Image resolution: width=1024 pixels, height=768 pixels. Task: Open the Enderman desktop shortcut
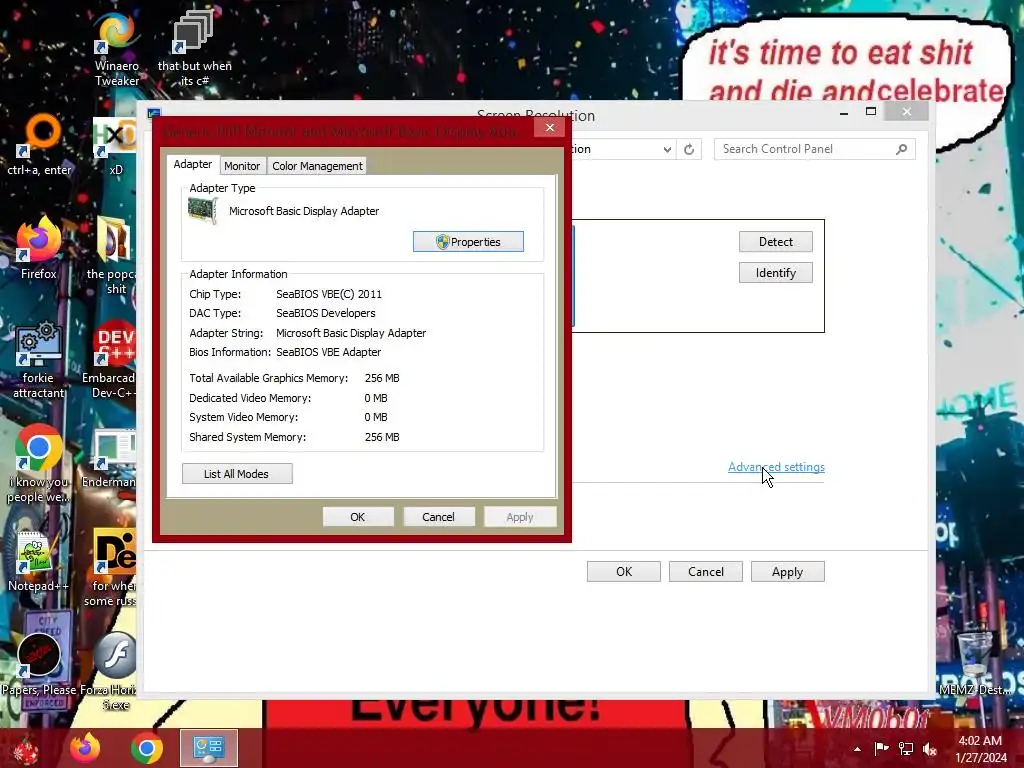point(110,458)
